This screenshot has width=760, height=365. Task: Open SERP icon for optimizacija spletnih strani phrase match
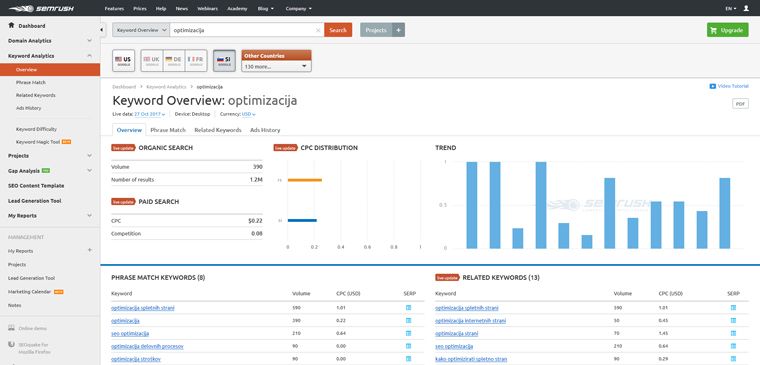click(x=408, y=308)
